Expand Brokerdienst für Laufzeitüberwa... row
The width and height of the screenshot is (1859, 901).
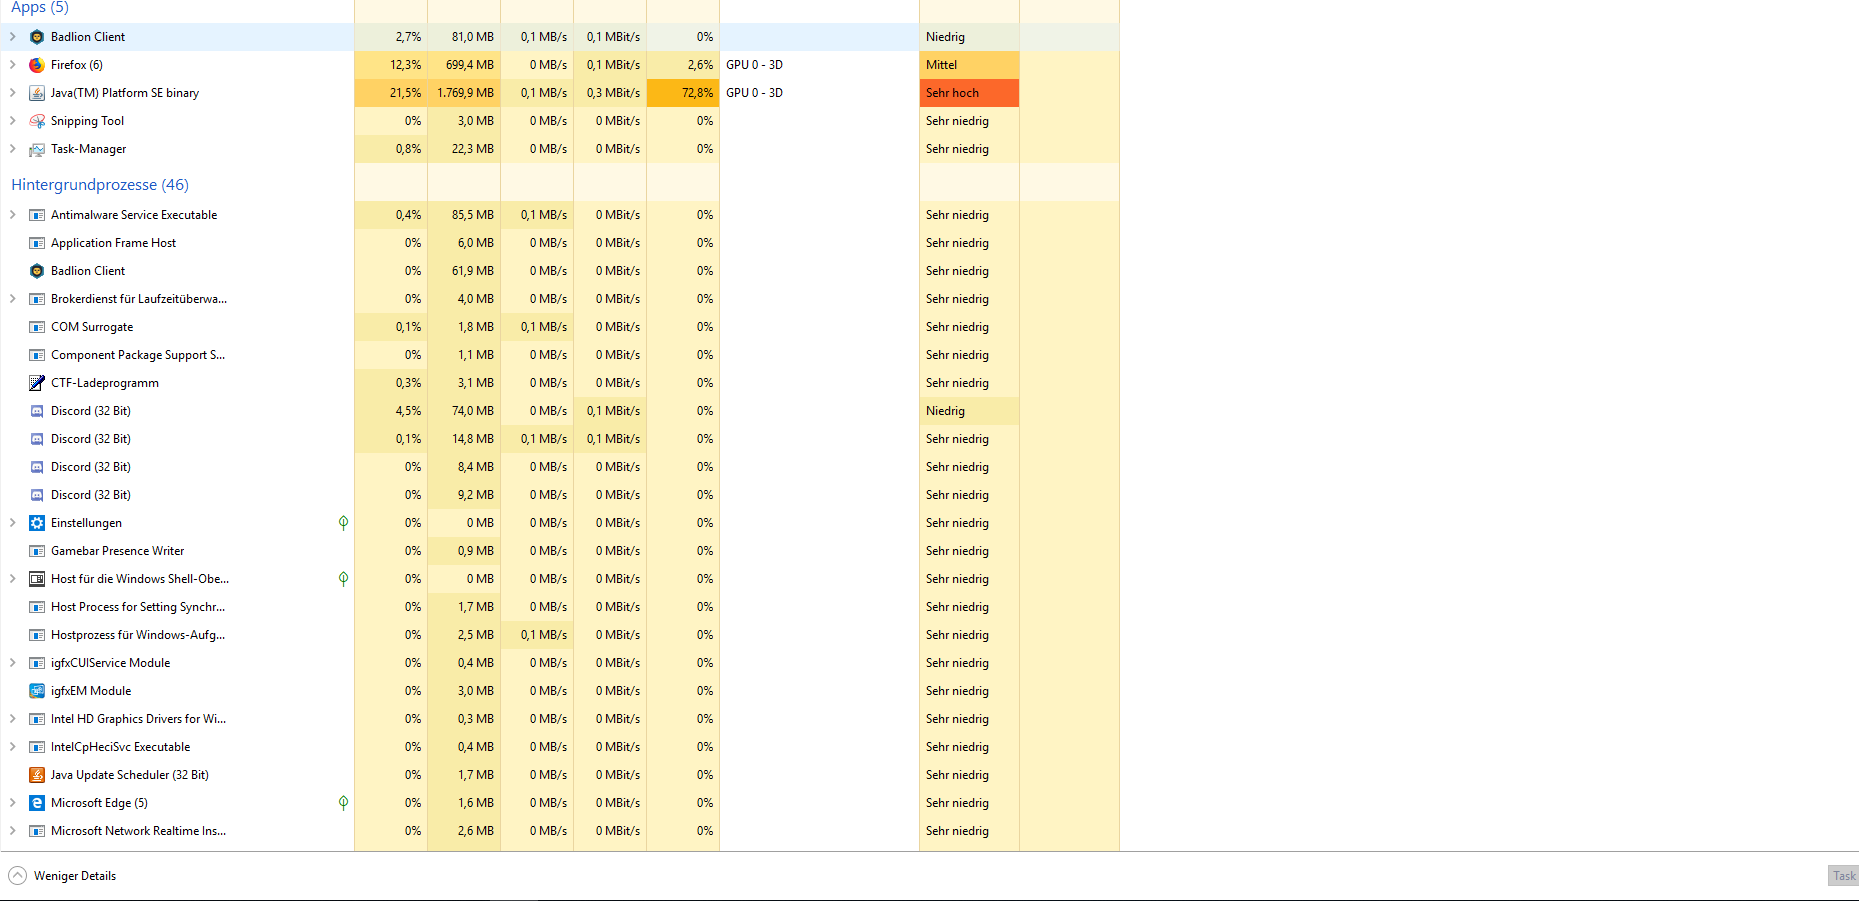pos(12,299)
